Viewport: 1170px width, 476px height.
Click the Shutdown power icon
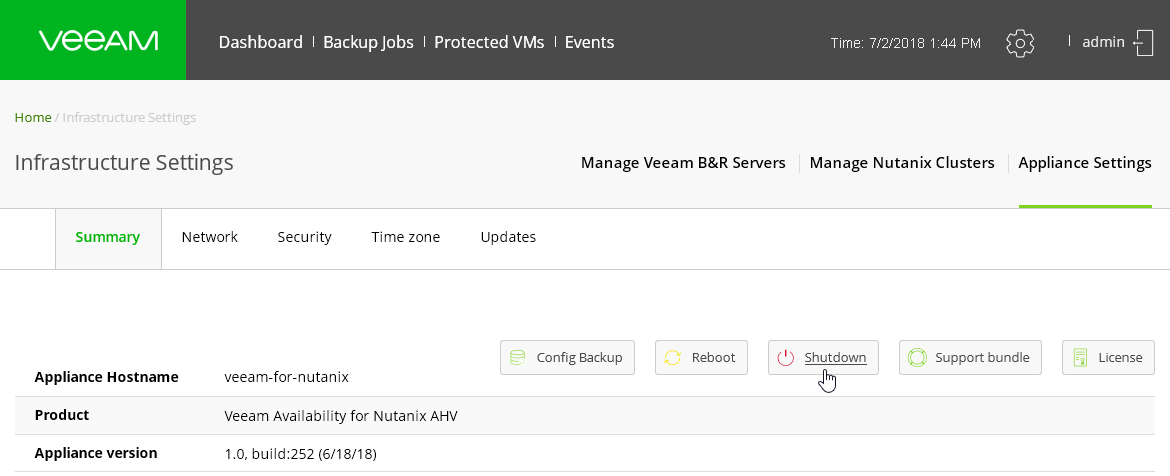(x=786, y=357)
